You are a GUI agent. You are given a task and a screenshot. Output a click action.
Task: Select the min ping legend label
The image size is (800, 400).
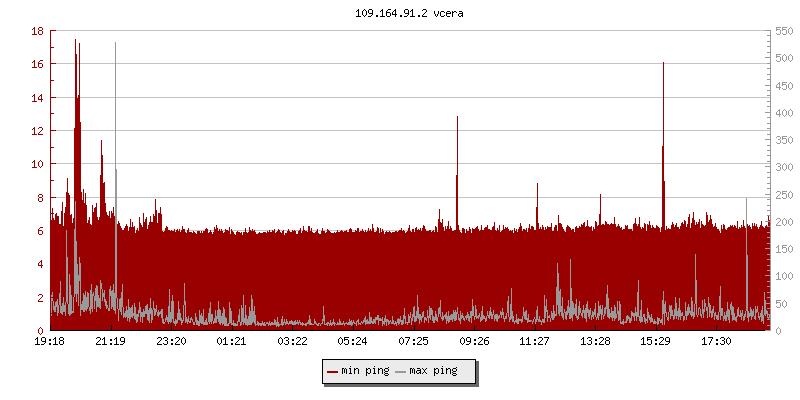tap(366, 371)
